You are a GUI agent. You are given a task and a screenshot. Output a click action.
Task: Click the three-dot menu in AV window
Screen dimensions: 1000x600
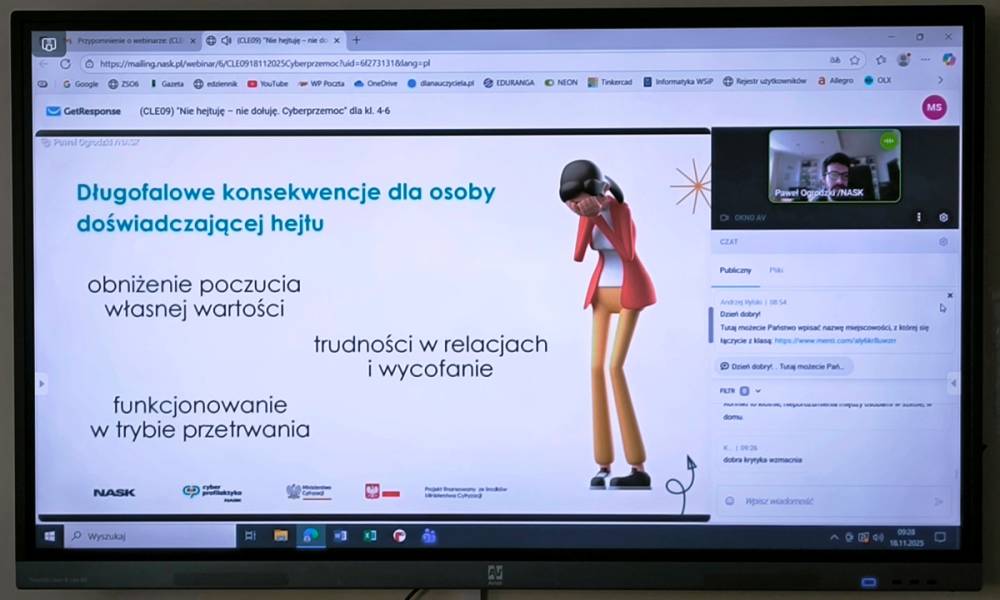pos(918,217)
